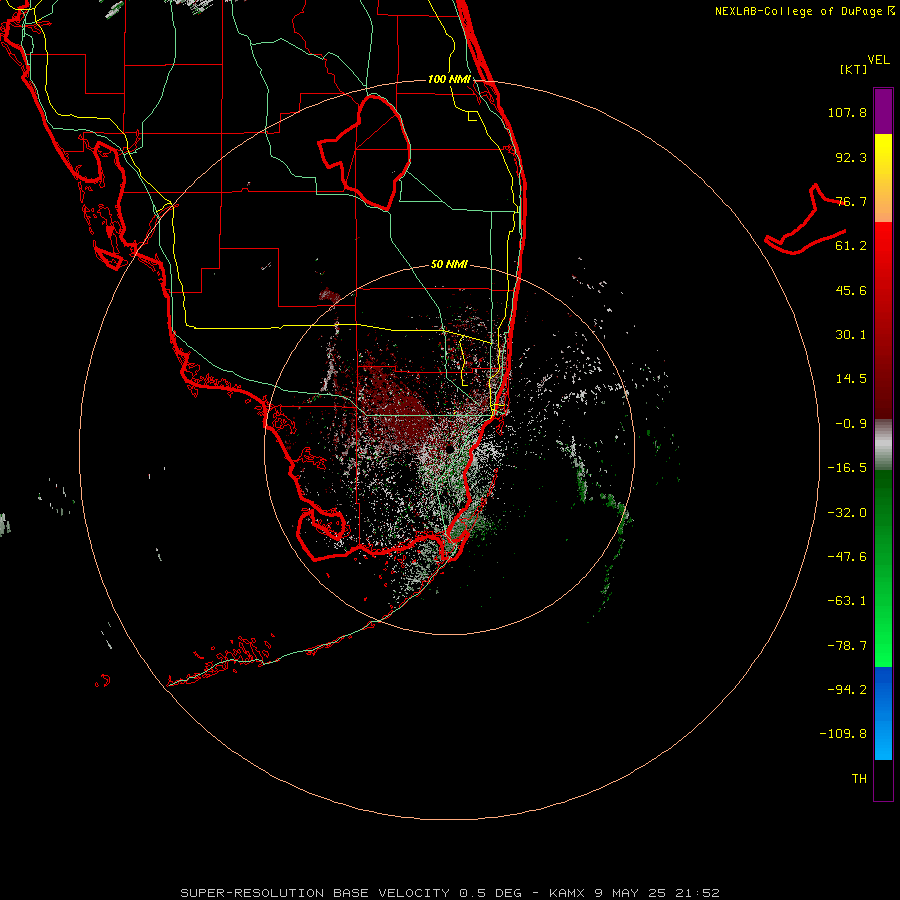The image size is (900, 900).
Task: Select the 76.7 velocity legend value
Action: (x=851, y=201)
